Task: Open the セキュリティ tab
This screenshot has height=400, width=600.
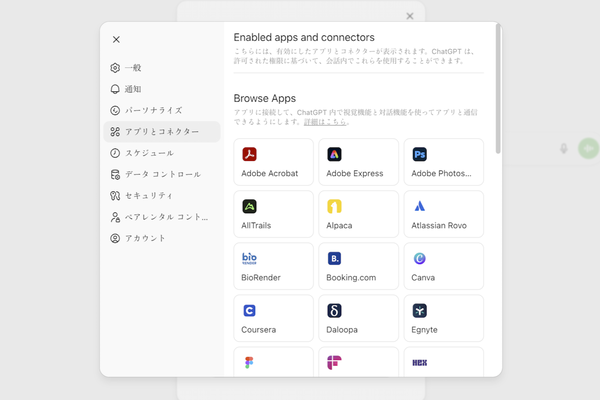Action: (x=162, y=196)
